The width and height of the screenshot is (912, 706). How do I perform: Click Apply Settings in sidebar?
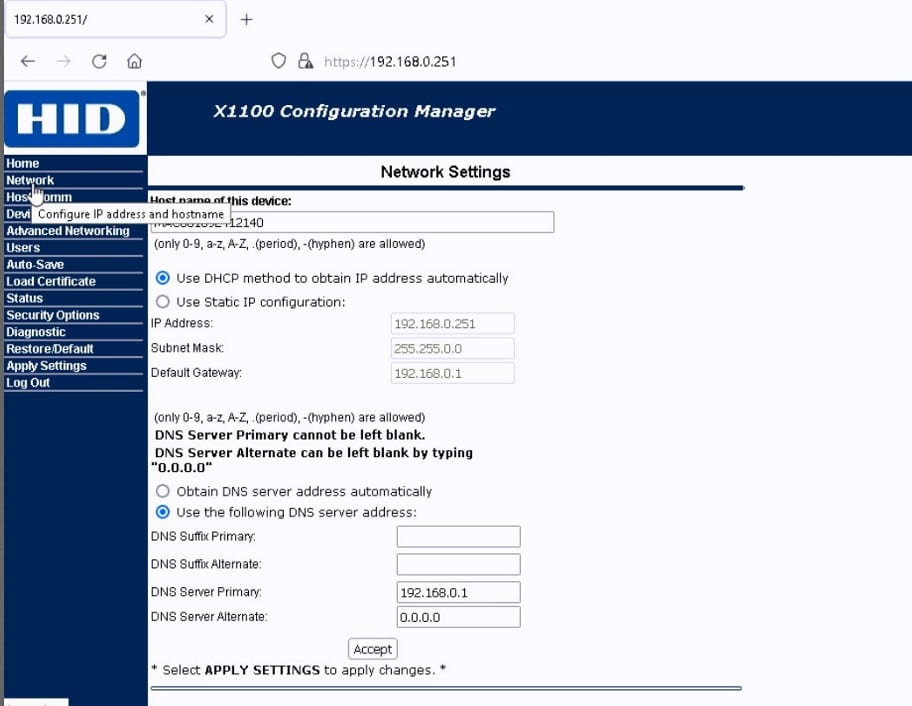click(x=47, y=366)
